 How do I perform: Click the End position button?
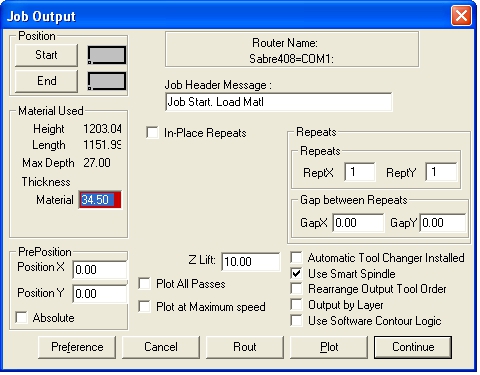coord(46,81)
